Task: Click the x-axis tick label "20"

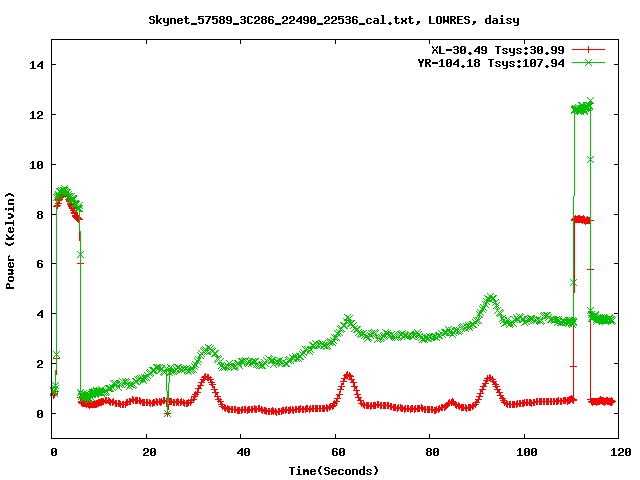Action: pos(149,452)
